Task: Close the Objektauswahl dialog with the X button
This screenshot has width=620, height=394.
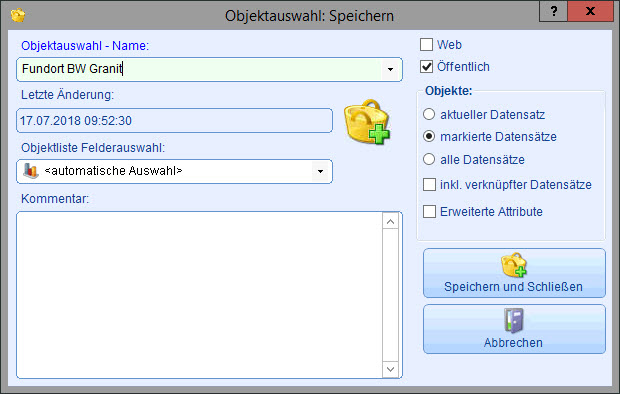Action: point(590,11)
